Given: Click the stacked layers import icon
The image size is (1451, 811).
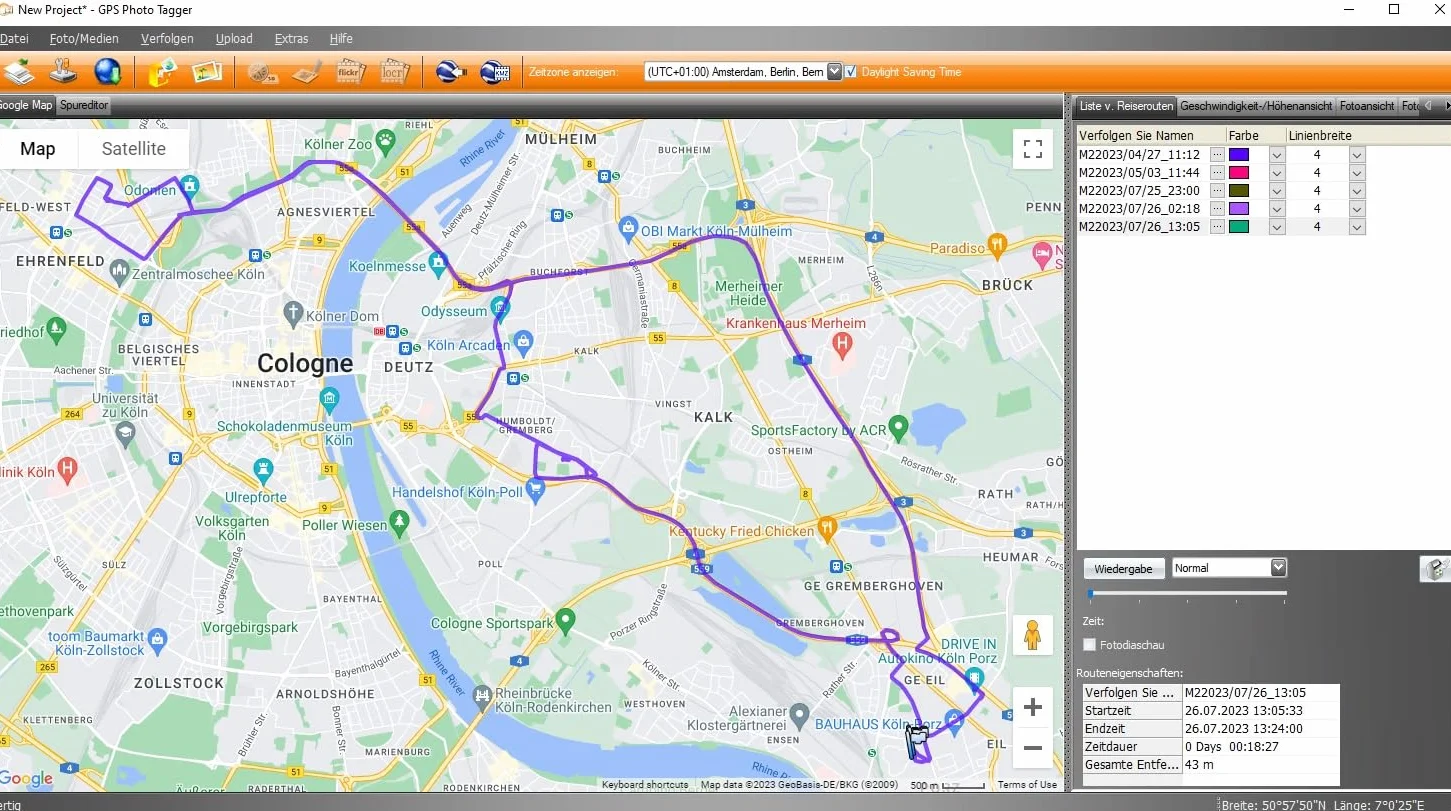Looking at the screenshot, I should (19, 72).
